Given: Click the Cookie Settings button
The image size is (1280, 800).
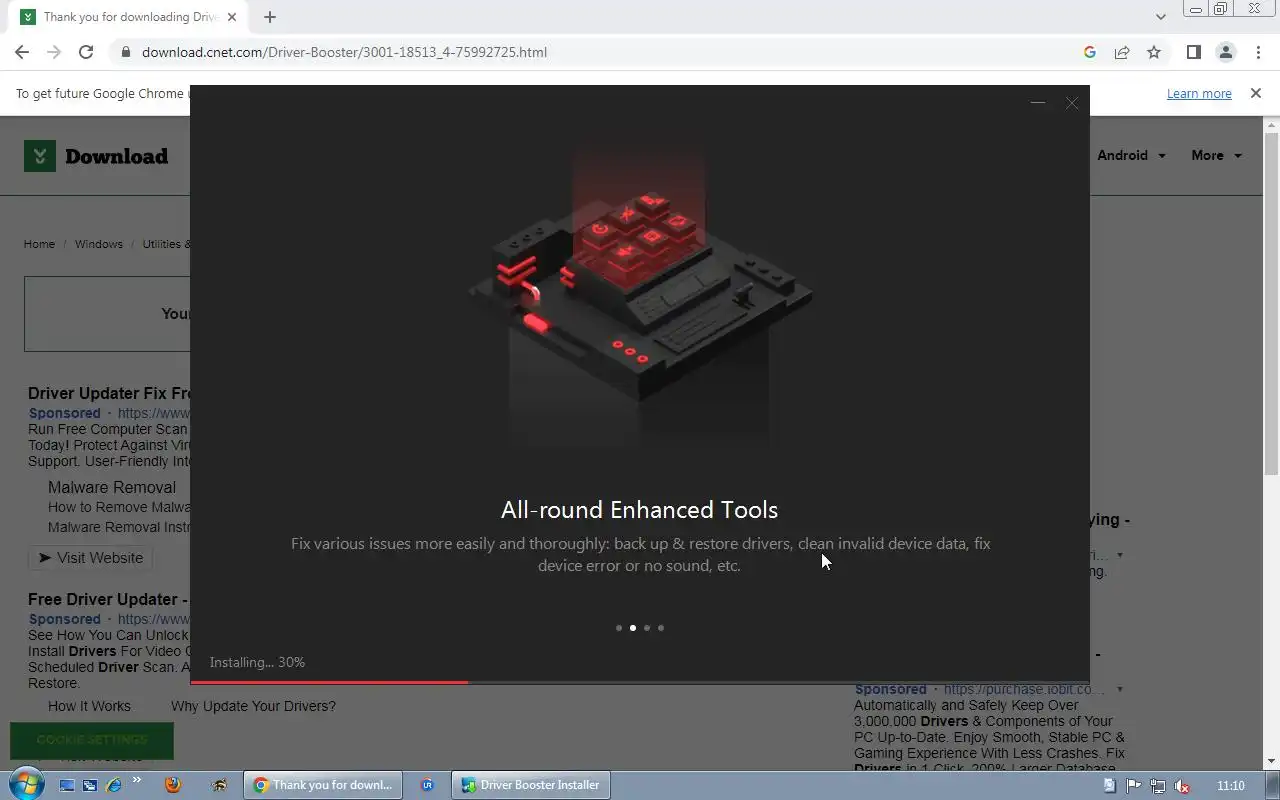Looking at the screenshot, I should (x=91, y=740).
